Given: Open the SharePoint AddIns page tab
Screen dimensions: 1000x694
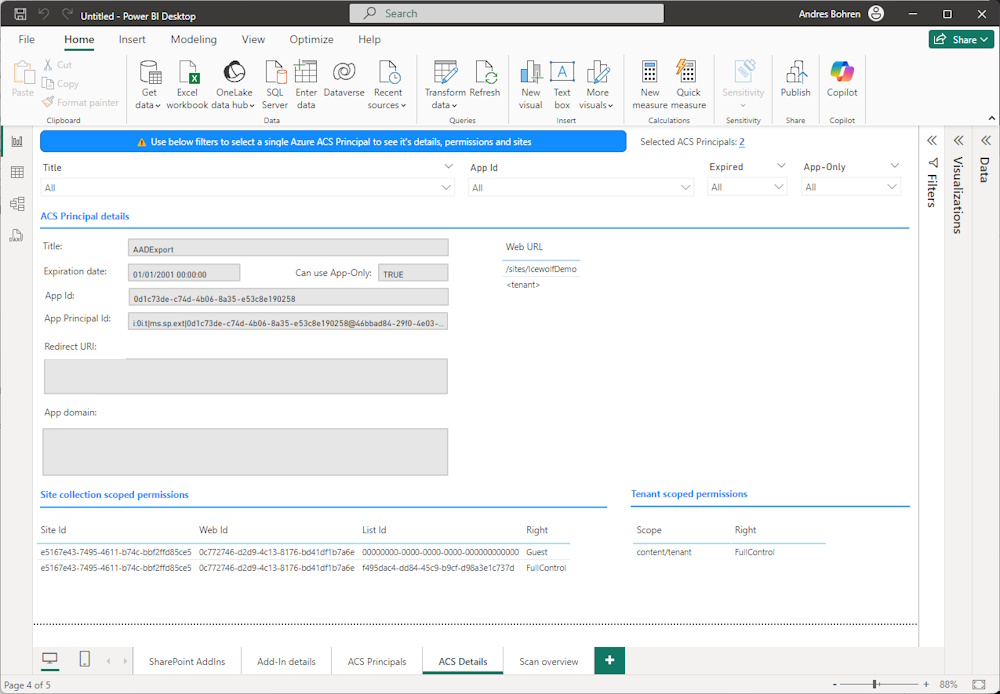Looking at the screenshot, I should 187,661.
